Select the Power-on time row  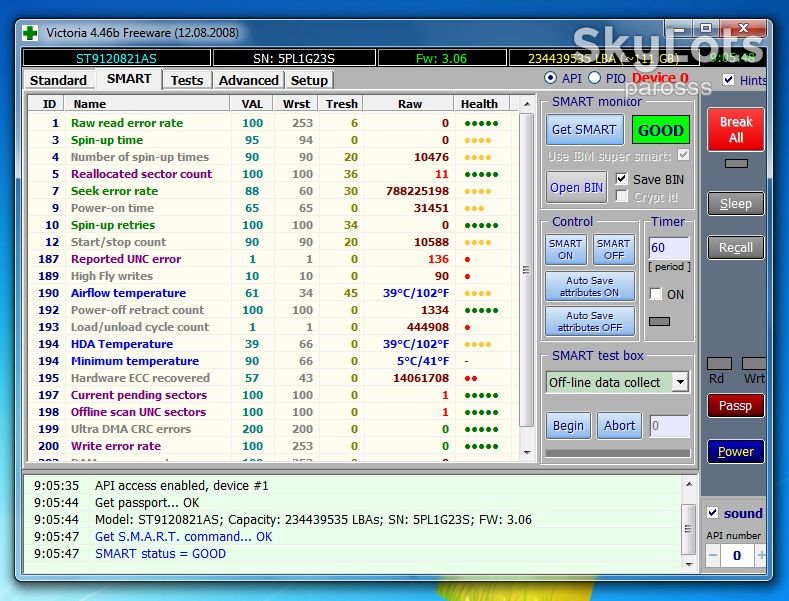(273, 208)
